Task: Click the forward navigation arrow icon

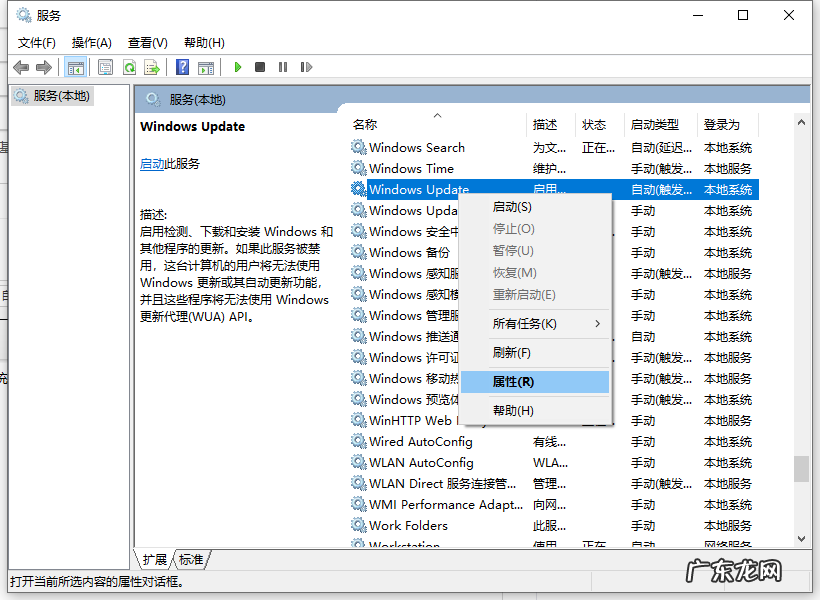Action: pyautogui.click(x=45, y=66)
